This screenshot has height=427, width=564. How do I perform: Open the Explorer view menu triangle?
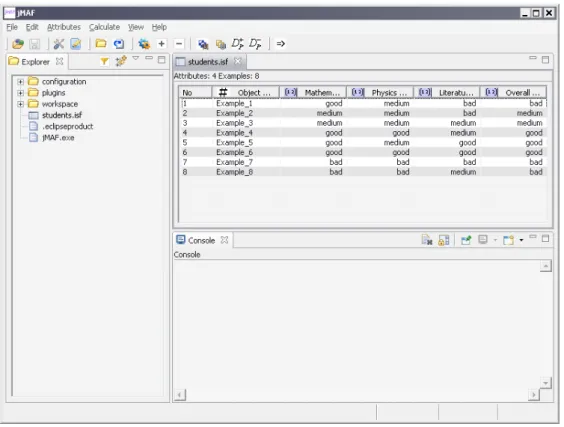click(x=136, y=58)
